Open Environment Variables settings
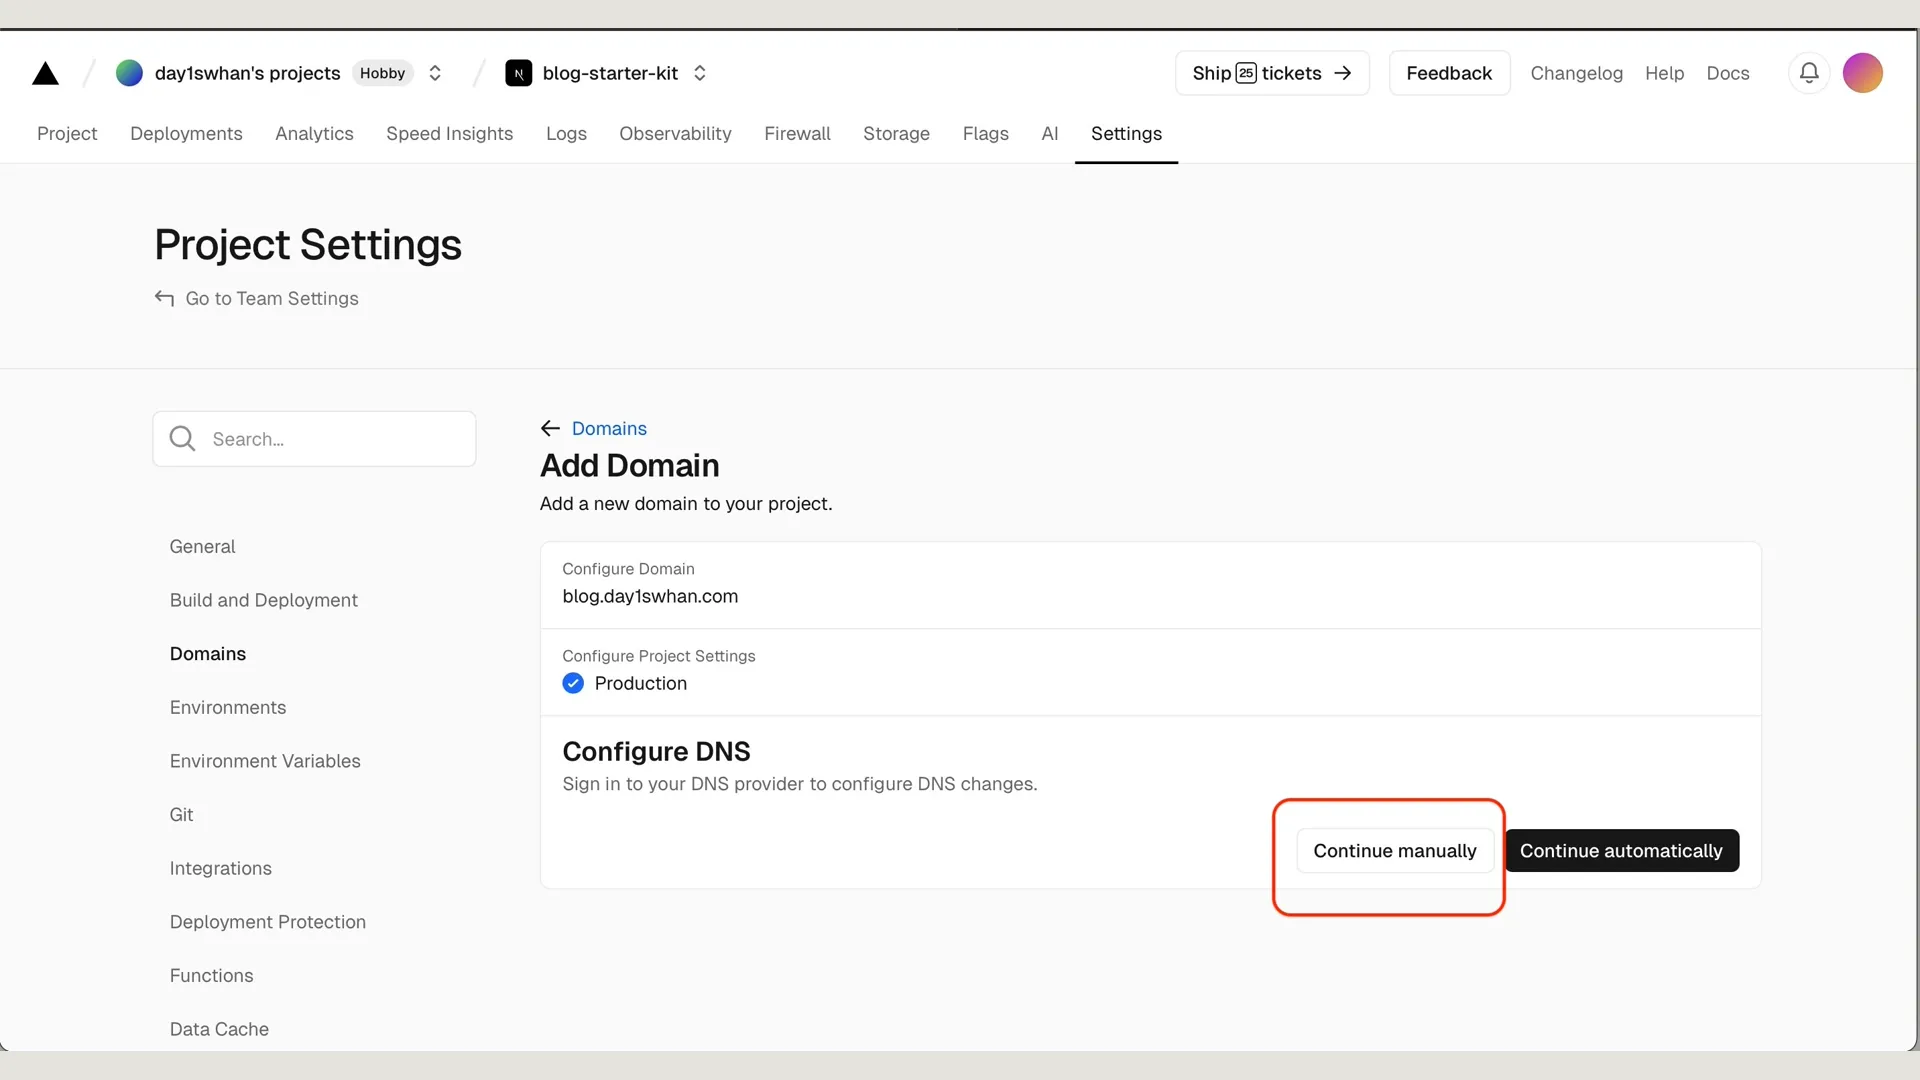 tap(265, 761)
